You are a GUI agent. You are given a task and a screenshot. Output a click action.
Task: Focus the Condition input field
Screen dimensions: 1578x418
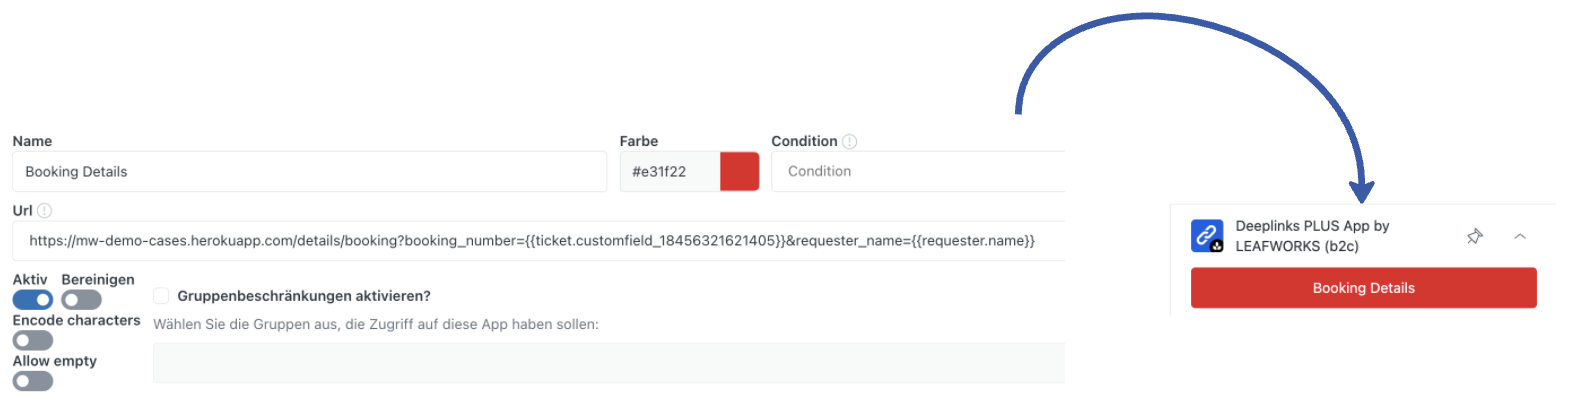[918, 172]
